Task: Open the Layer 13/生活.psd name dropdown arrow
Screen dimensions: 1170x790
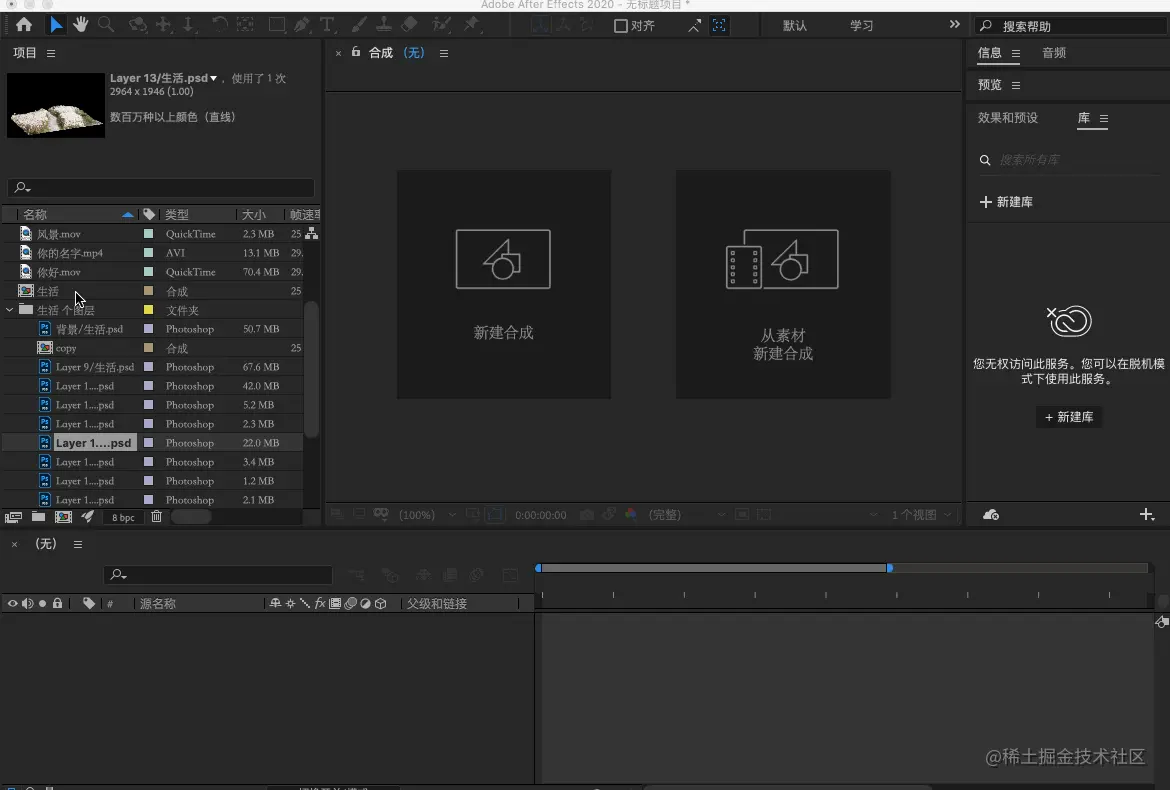Action: [x=213, y=78]
